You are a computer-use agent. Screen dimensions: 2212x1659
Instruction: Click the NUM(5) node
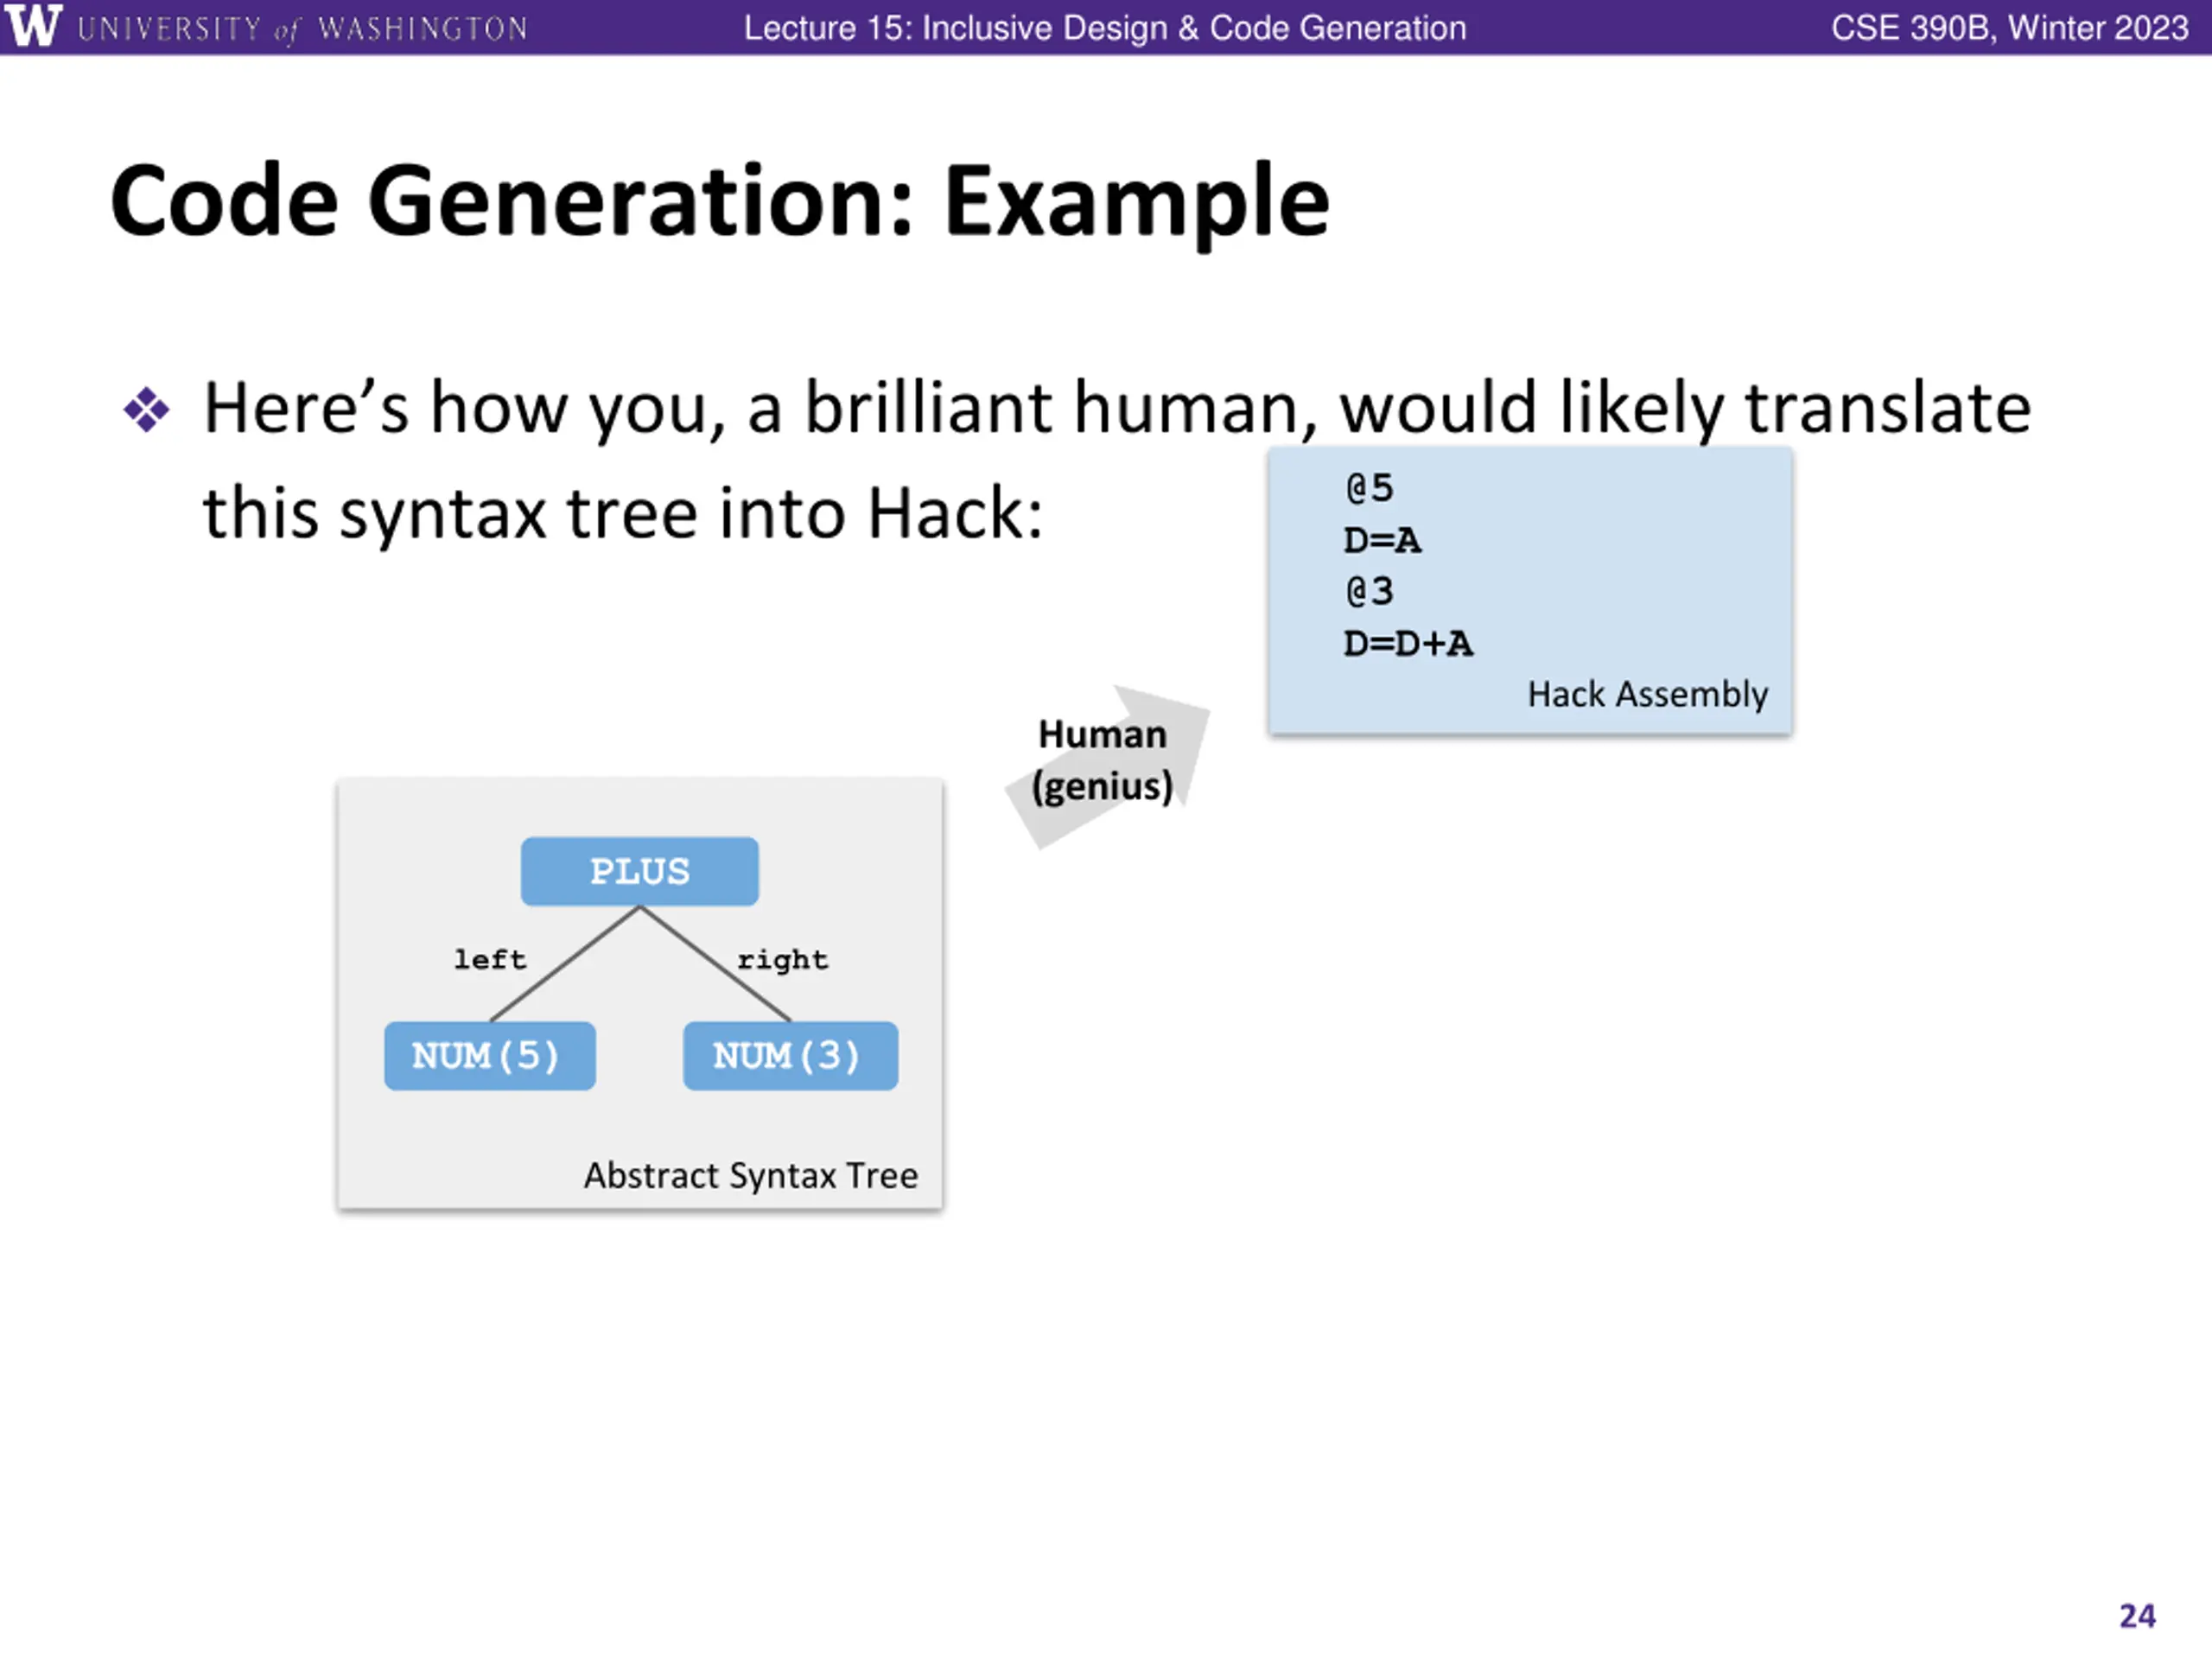(x=490, y=1055)
